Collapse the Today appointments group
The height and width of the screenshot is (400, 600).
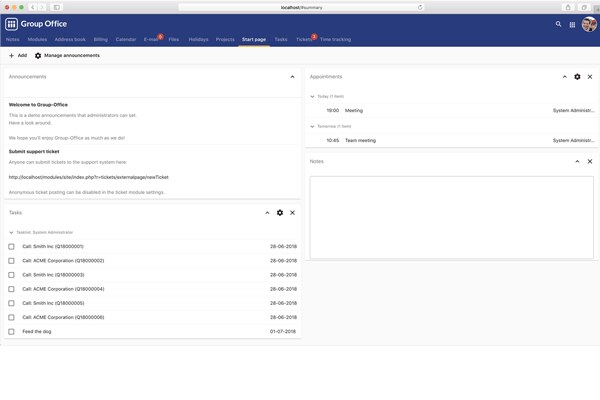click(313, 96)
